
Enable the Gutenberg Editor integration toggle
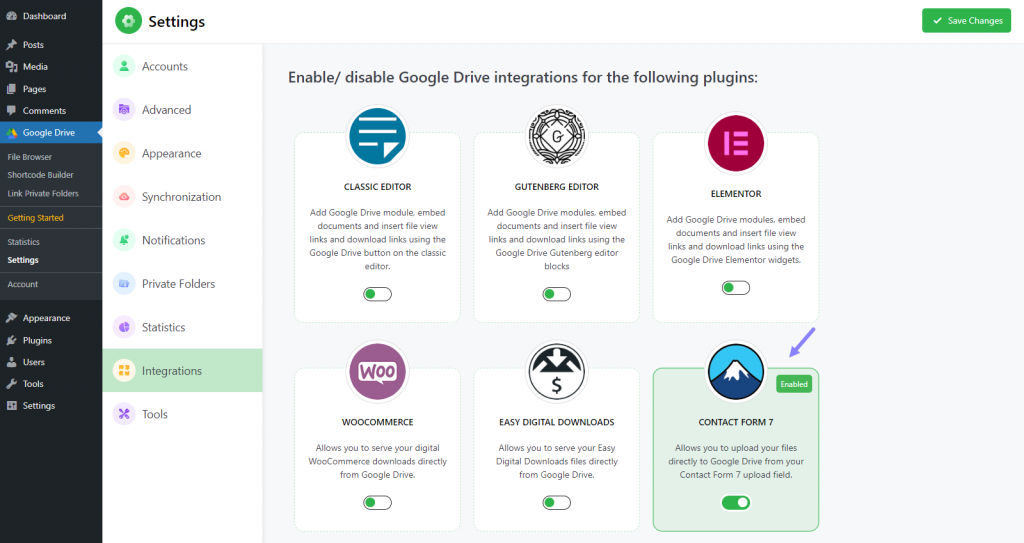point(557,294)
